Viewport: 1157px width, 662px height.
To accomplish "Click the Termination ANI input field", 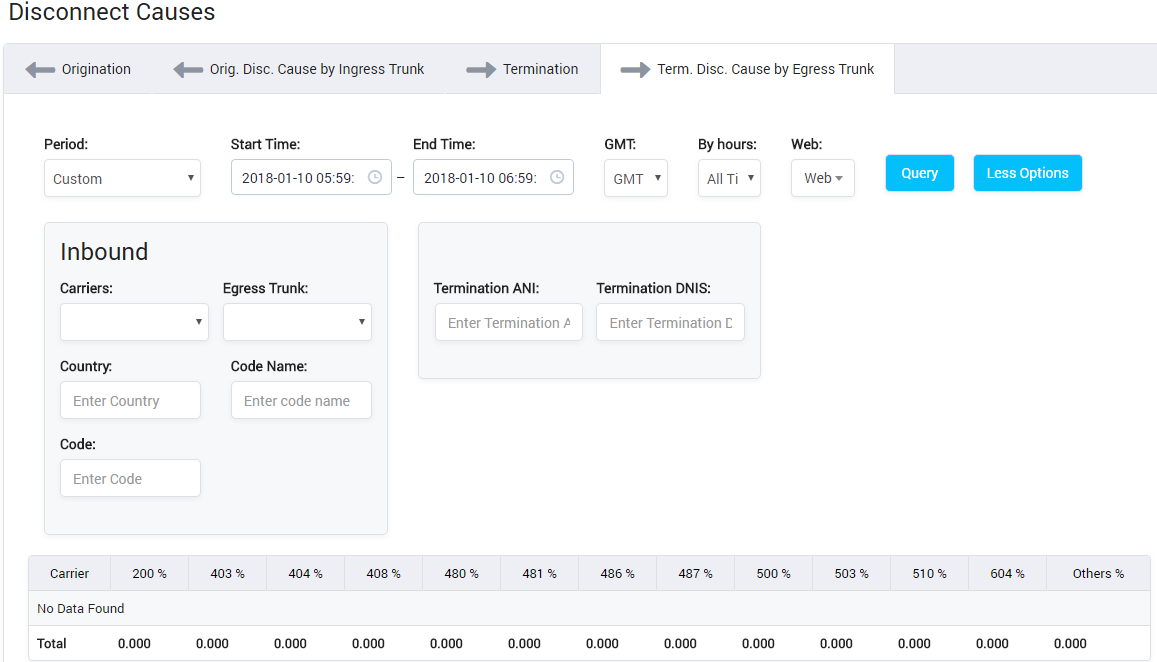I will (508, 322).
